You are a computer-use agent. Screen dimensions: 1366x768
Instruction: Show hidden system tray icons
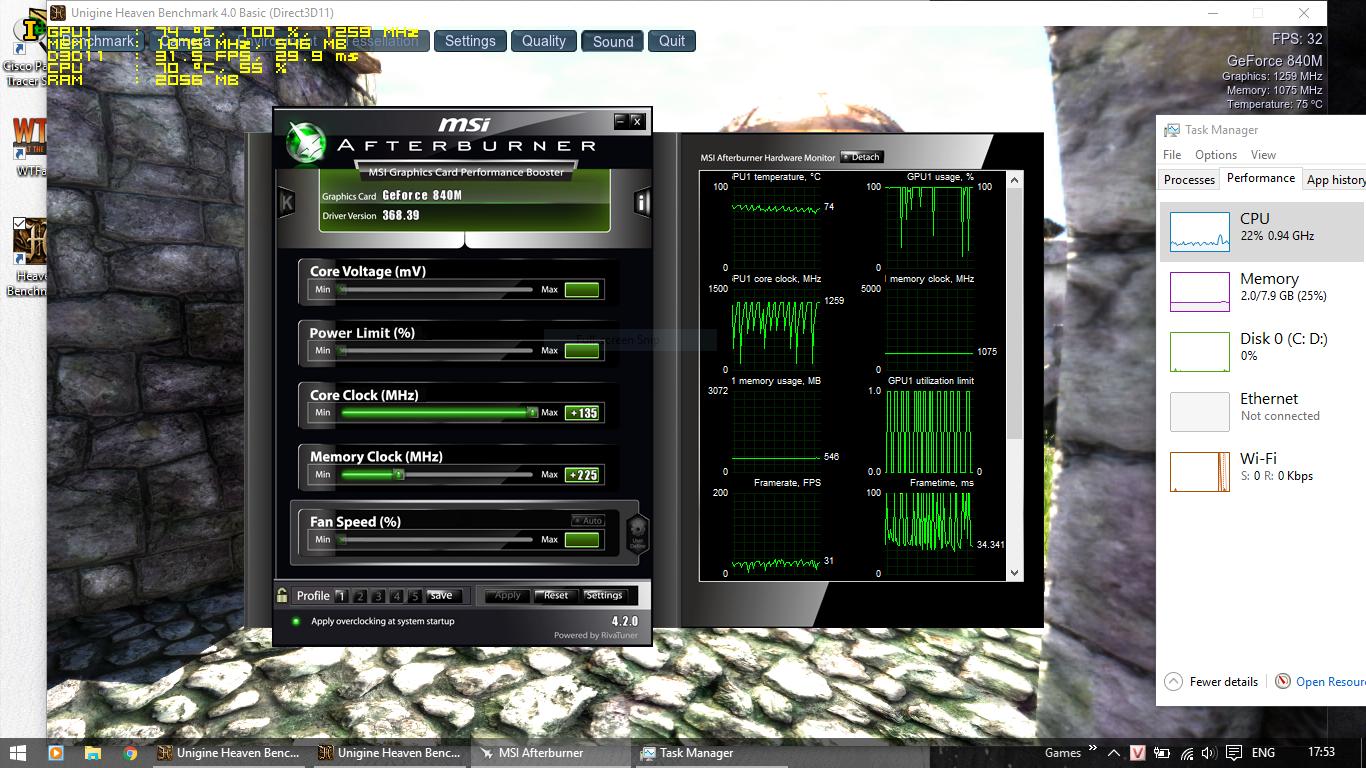coord(1116,753)
